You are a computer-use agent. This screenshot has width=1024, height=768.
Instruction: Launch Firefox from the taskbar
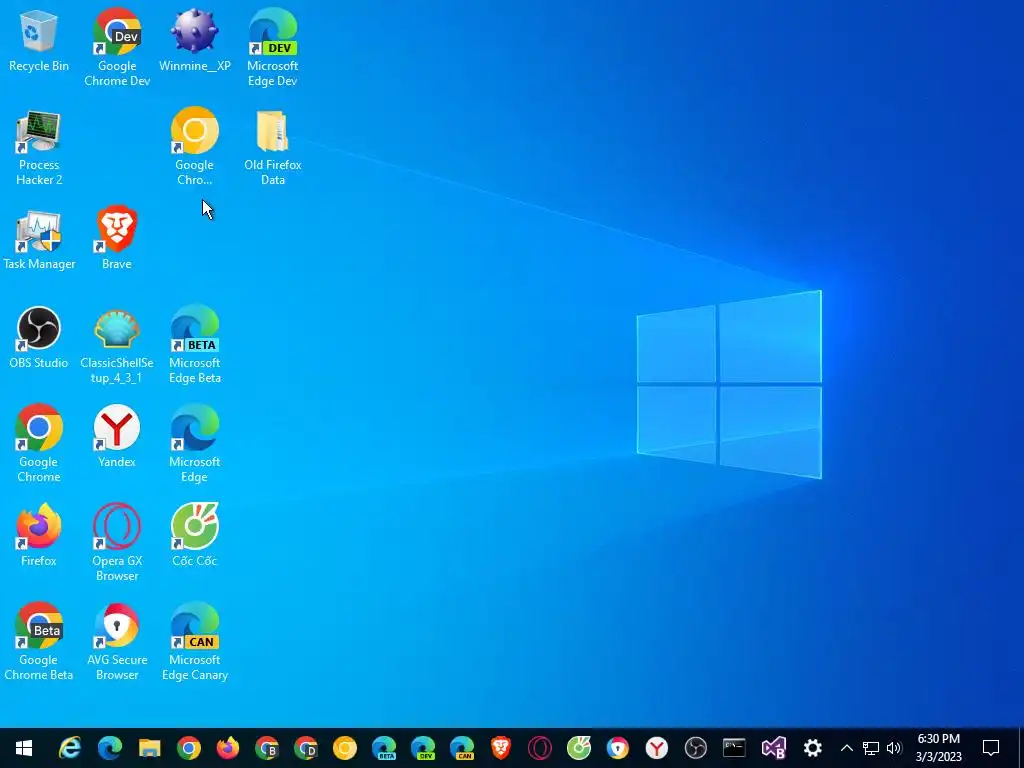(227, 748)
